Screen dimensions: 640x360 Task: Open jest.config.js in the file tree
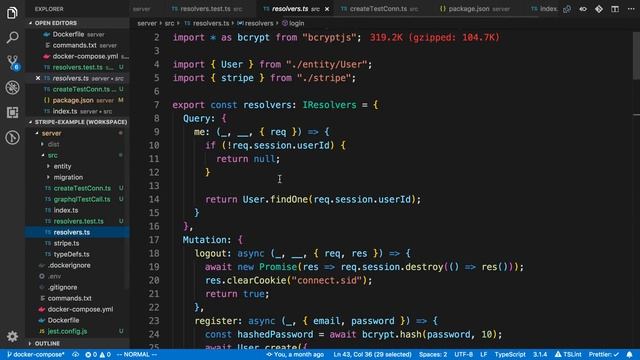(78, 331)
